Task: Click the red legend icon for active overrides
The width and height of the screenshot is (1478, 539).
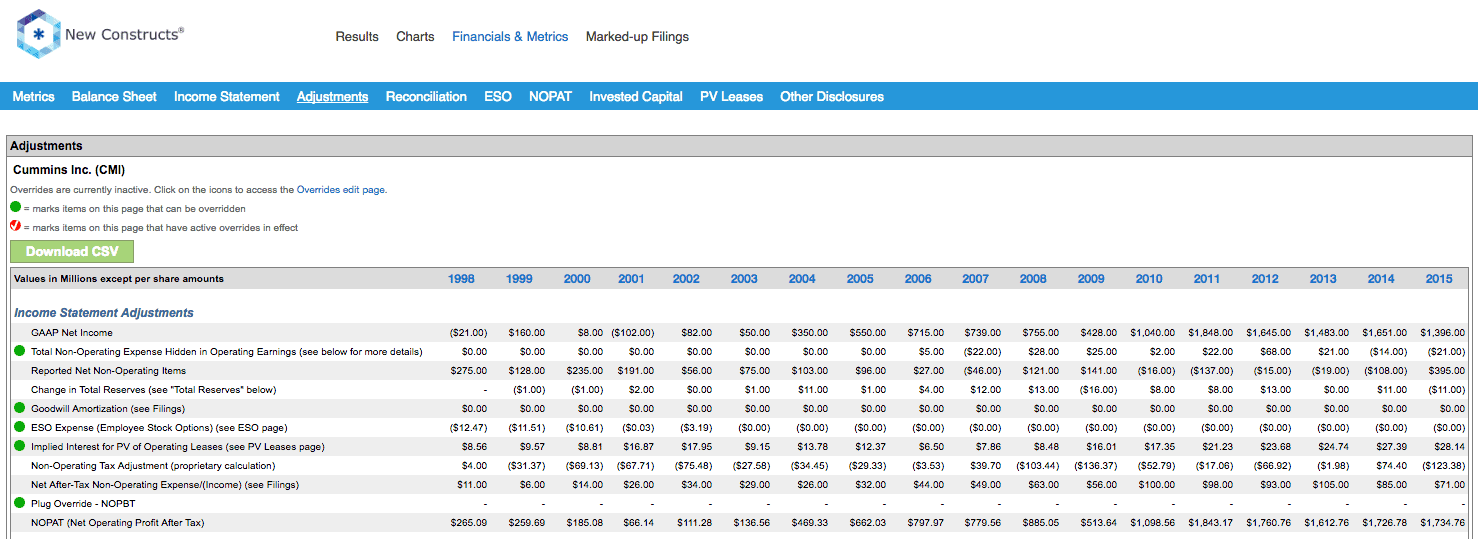Action: point(15,227)
